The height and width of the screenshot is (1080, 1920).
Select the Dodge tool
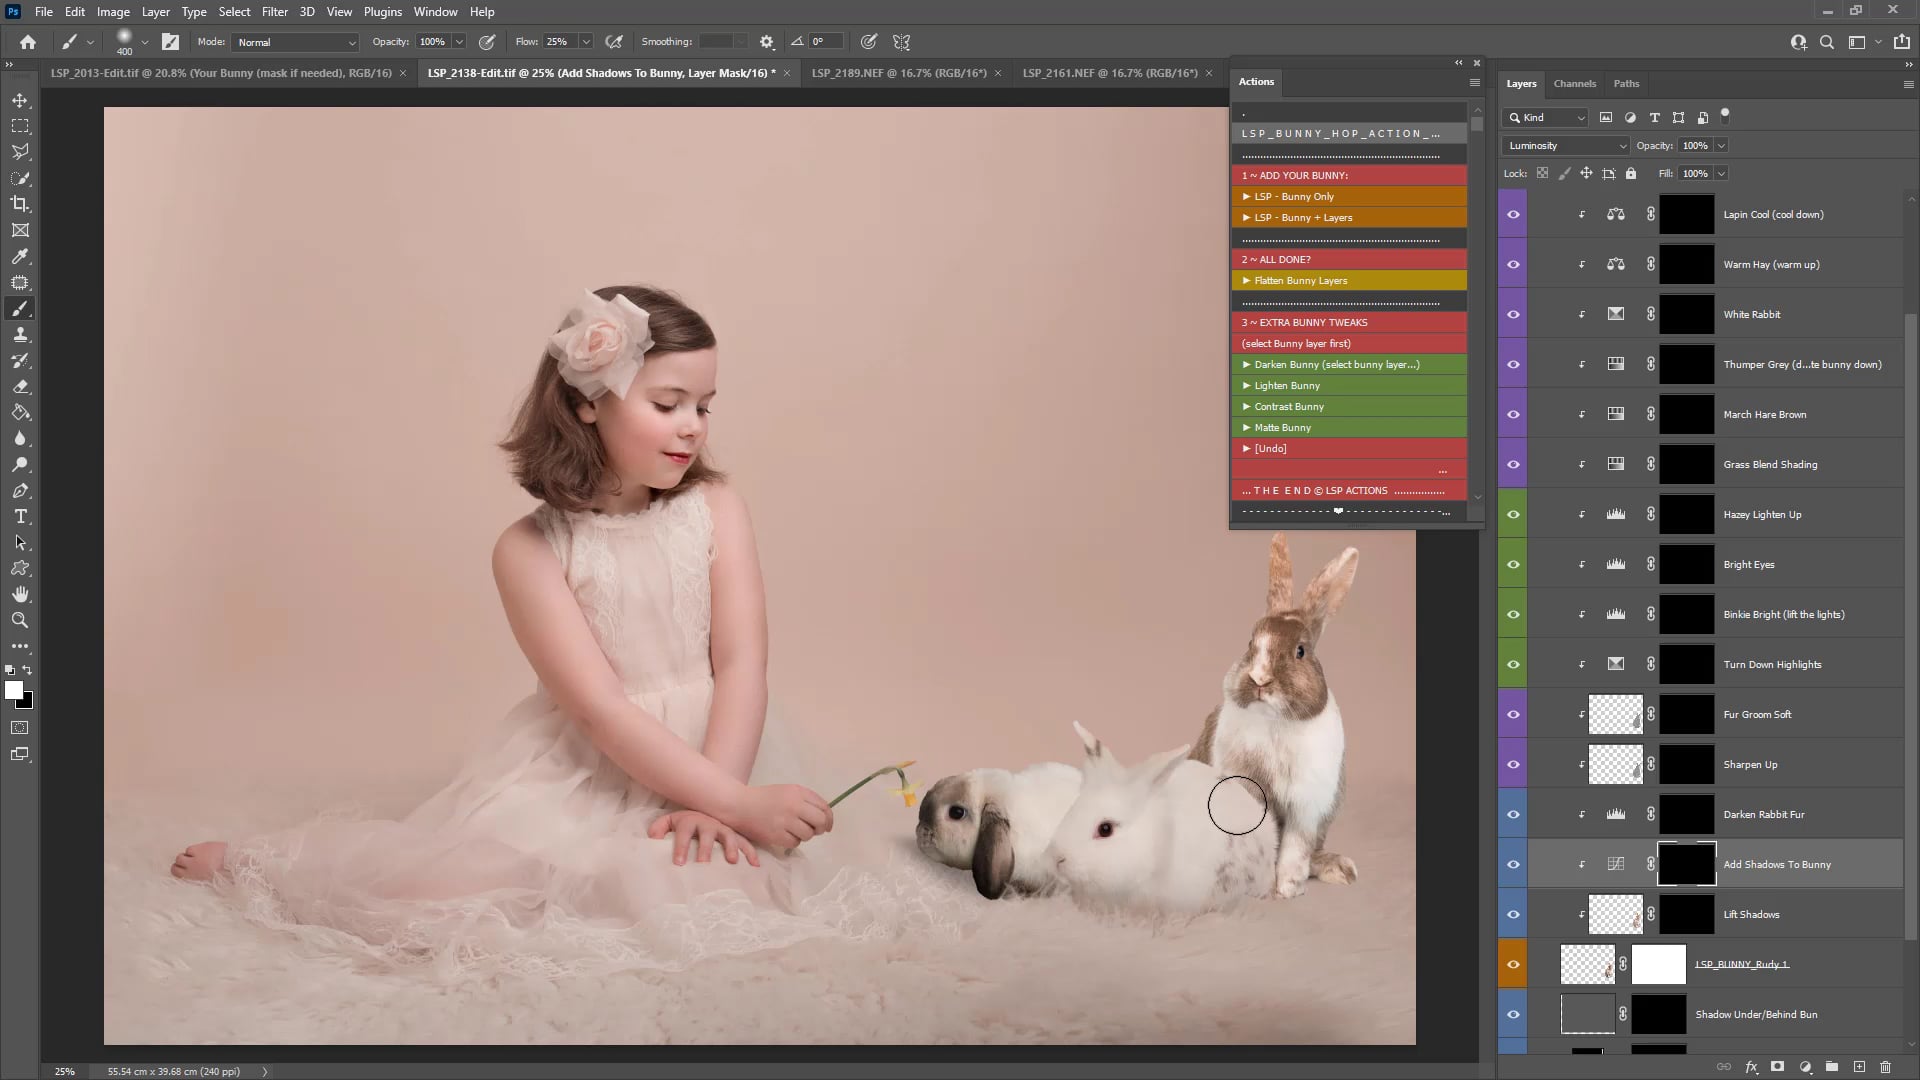(20, 464)
